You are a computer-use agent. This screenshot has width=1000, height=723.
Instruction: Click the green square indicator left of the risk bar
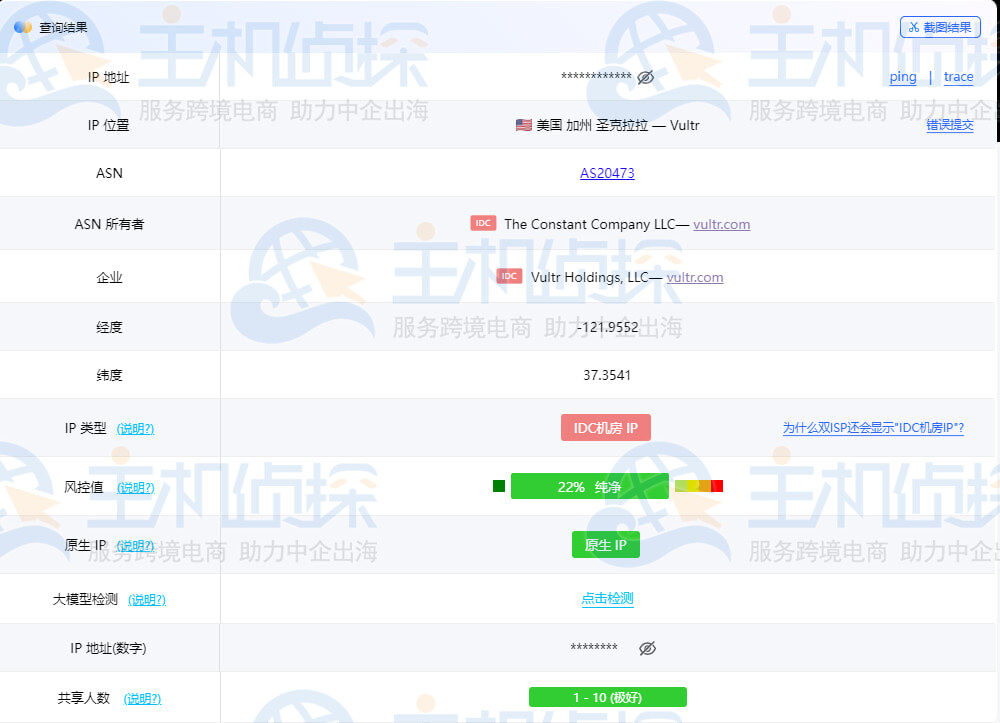click(497, 485)
